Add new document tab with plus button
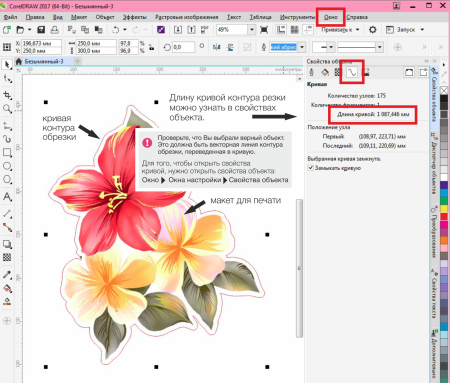The height and width of the screenshot is (383, 450). (77, 61)
